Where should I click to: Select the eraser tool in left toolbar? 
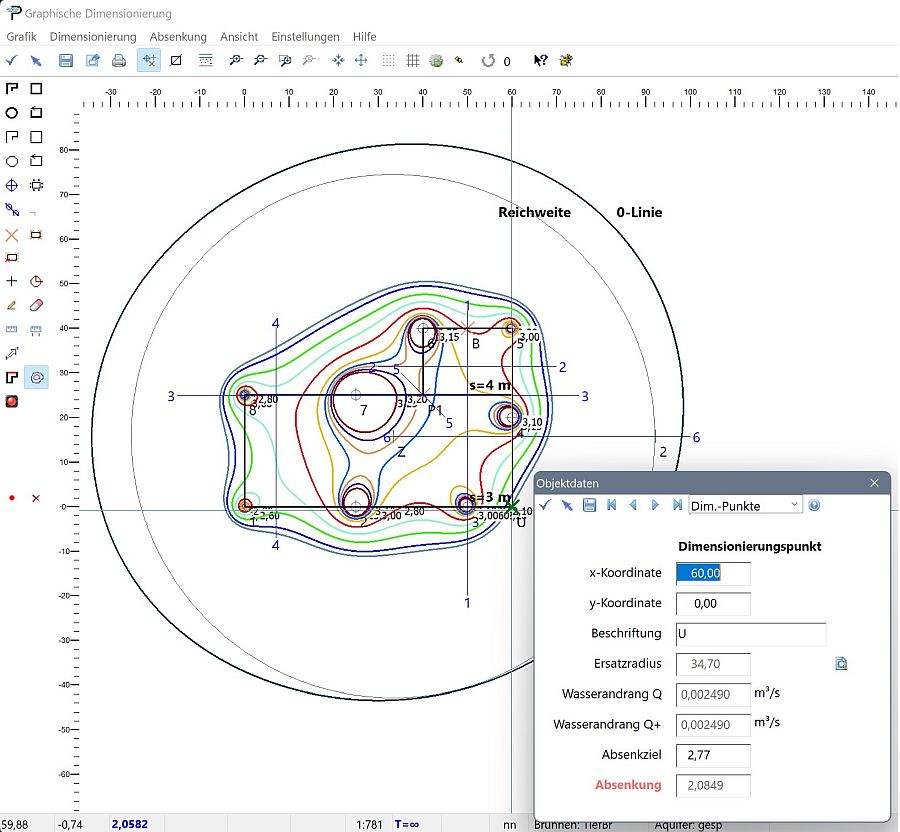coord(37,305)
